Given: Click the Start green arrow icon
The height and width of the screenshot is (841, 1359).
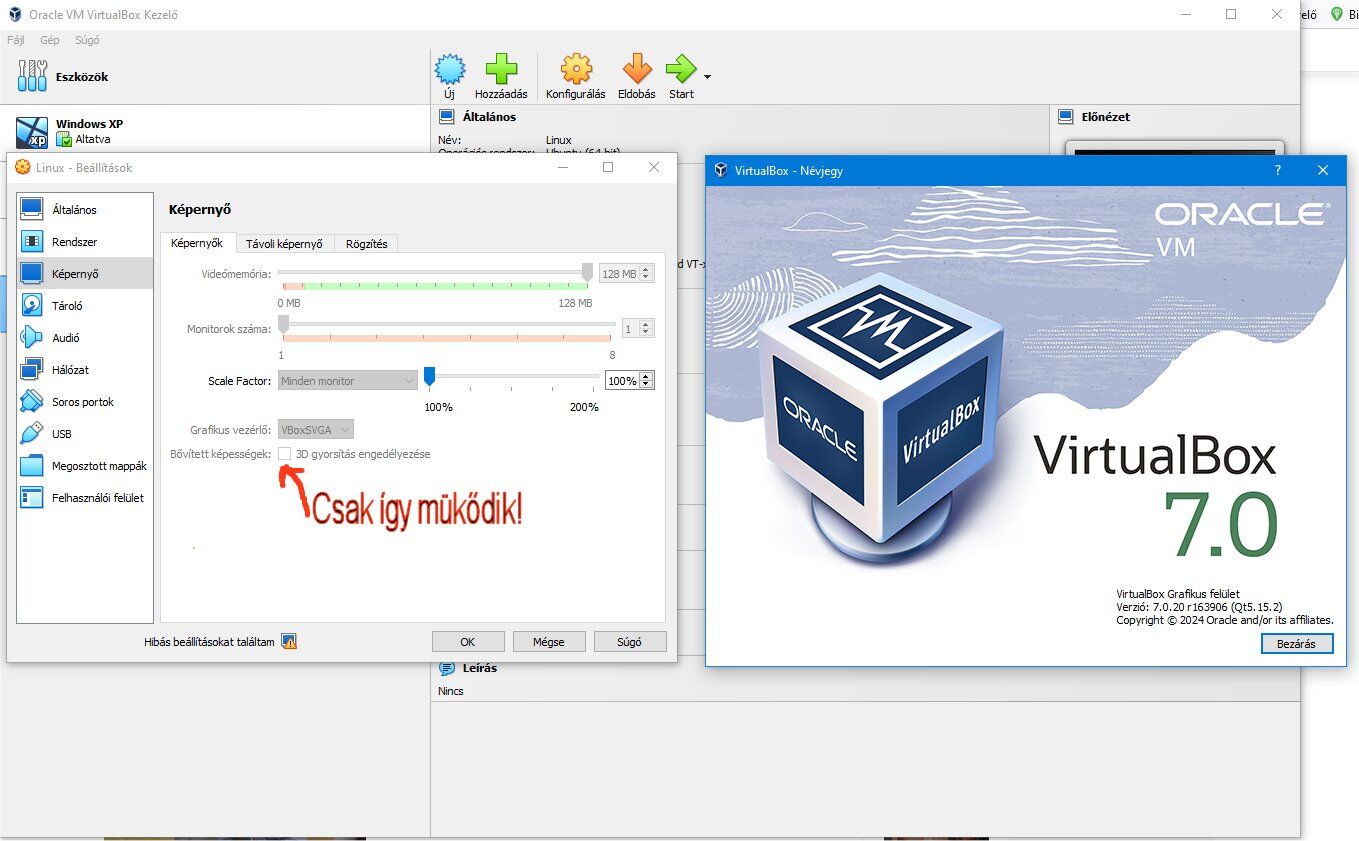Looking at the screenshot, I should tap(681, 70).
